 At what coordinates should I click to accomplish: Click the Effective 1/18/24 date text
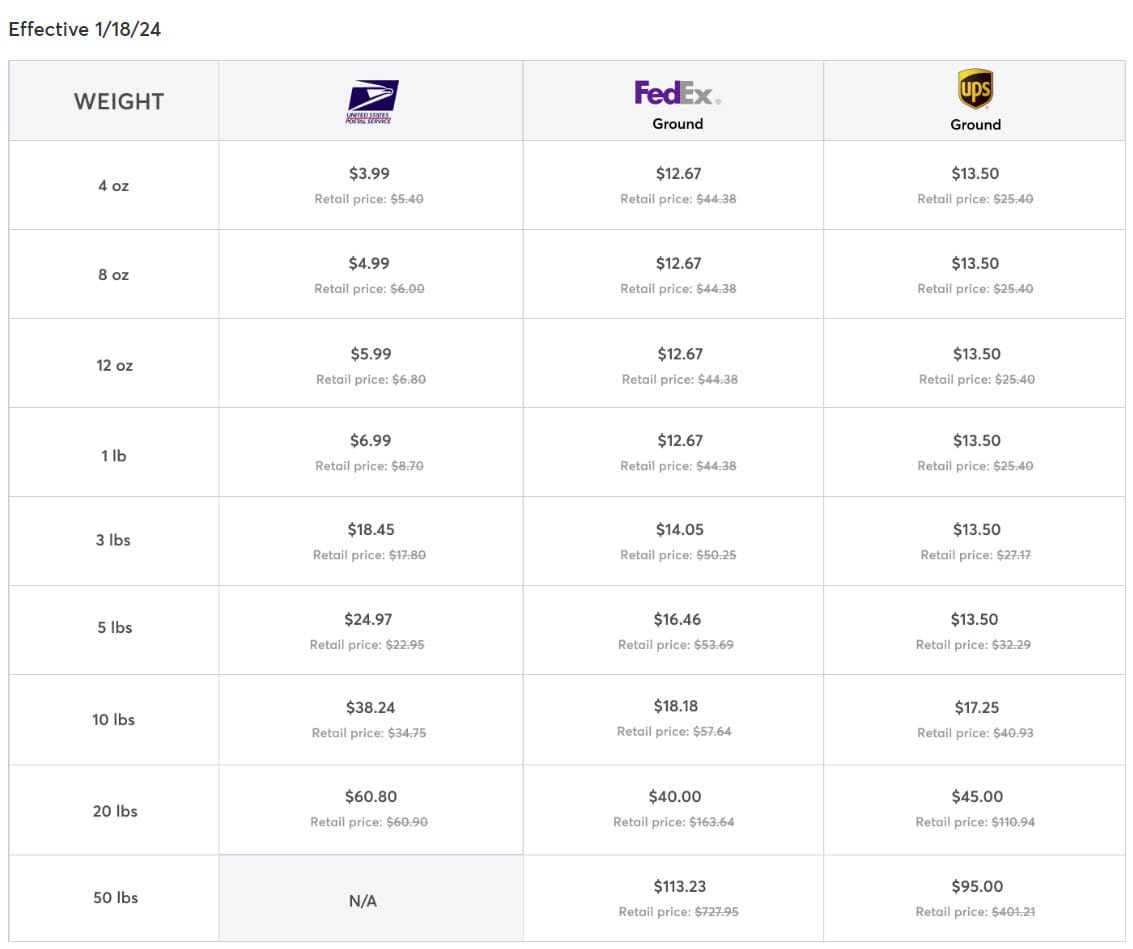85,30
